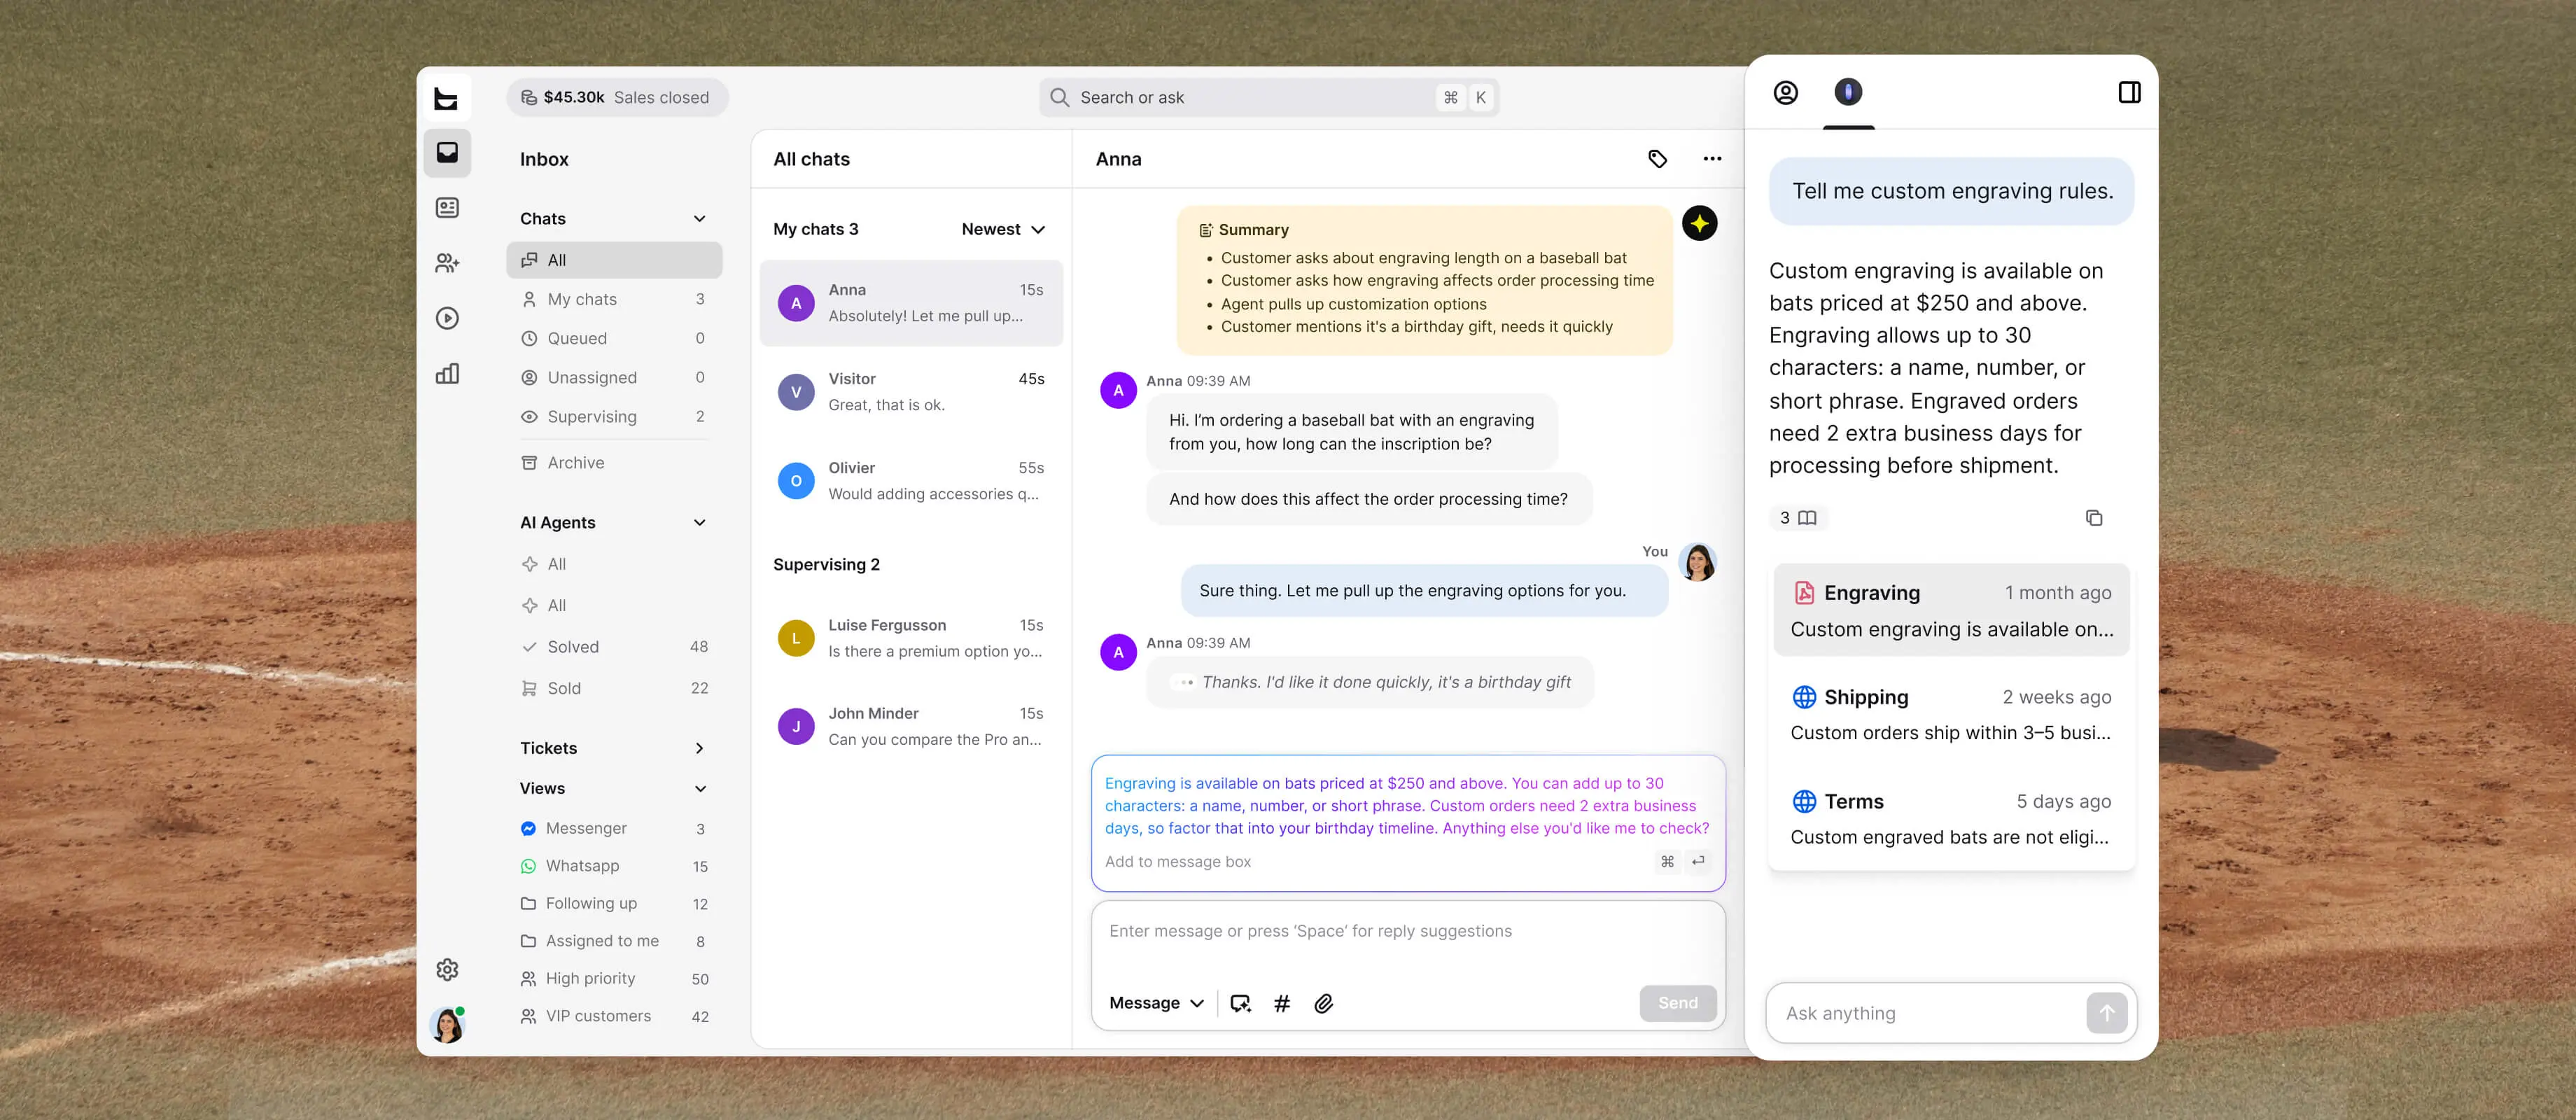Screen dimensions: 2576x1120
Task: Click the Search or ask field
Action: [x=1268, y=98]
